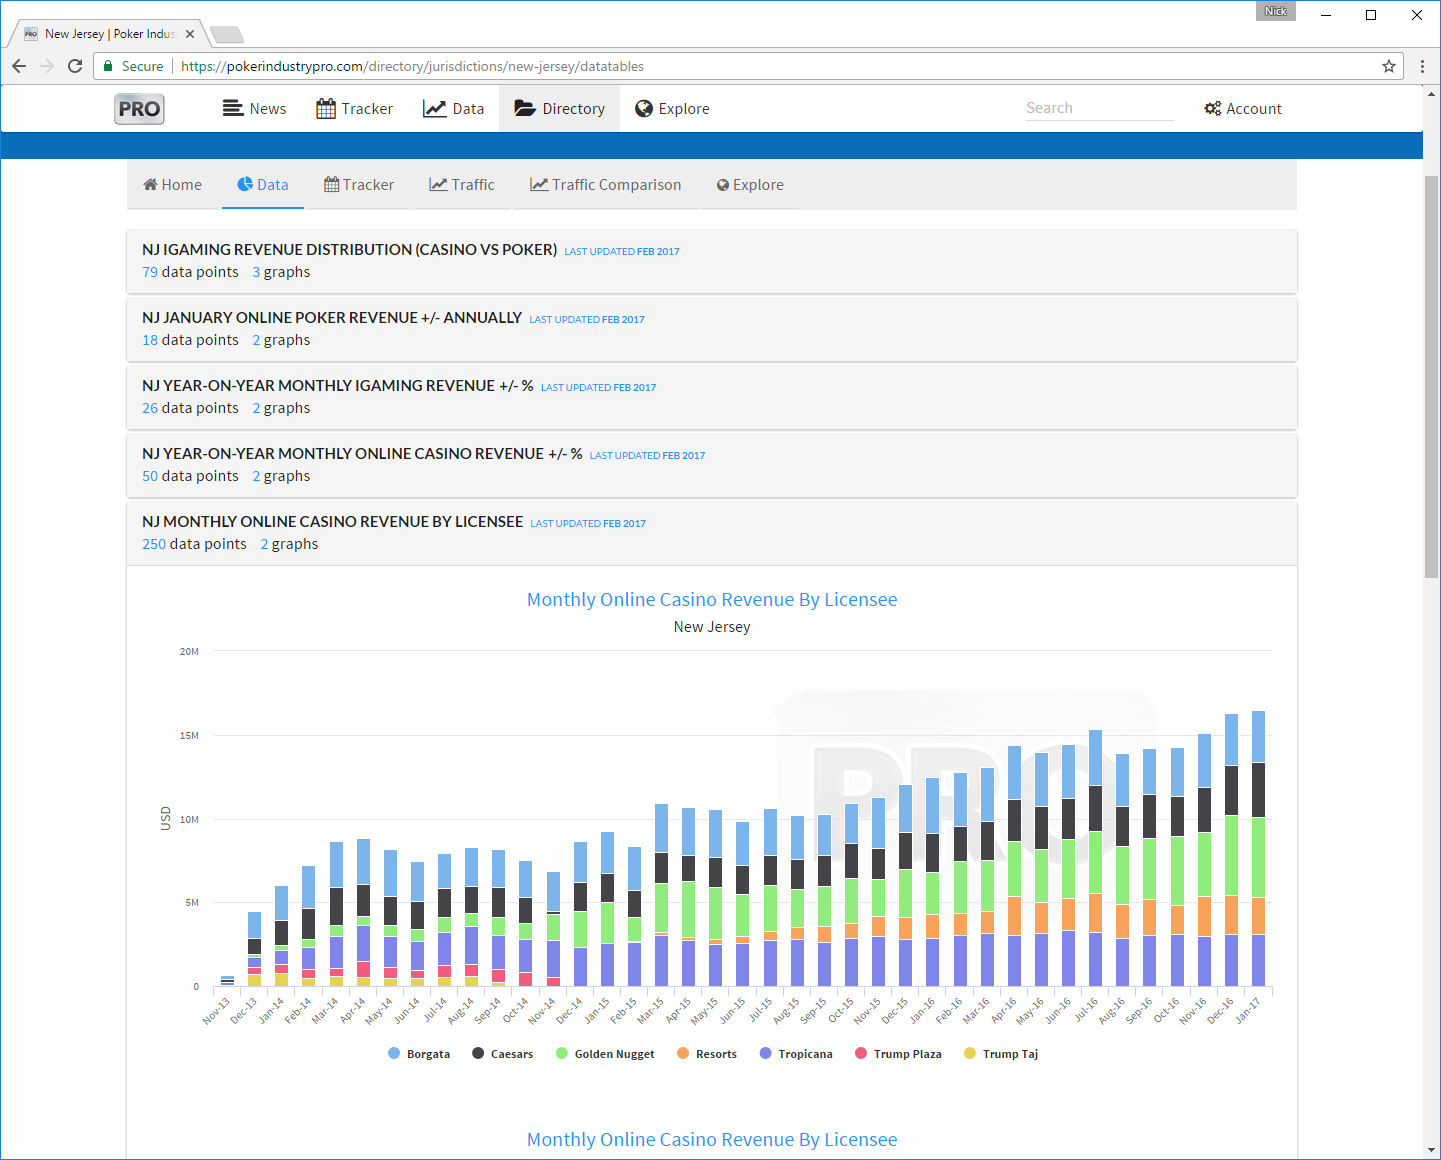
Task: Switch to the Tracker sub-tab
Action: click(359, 185)
